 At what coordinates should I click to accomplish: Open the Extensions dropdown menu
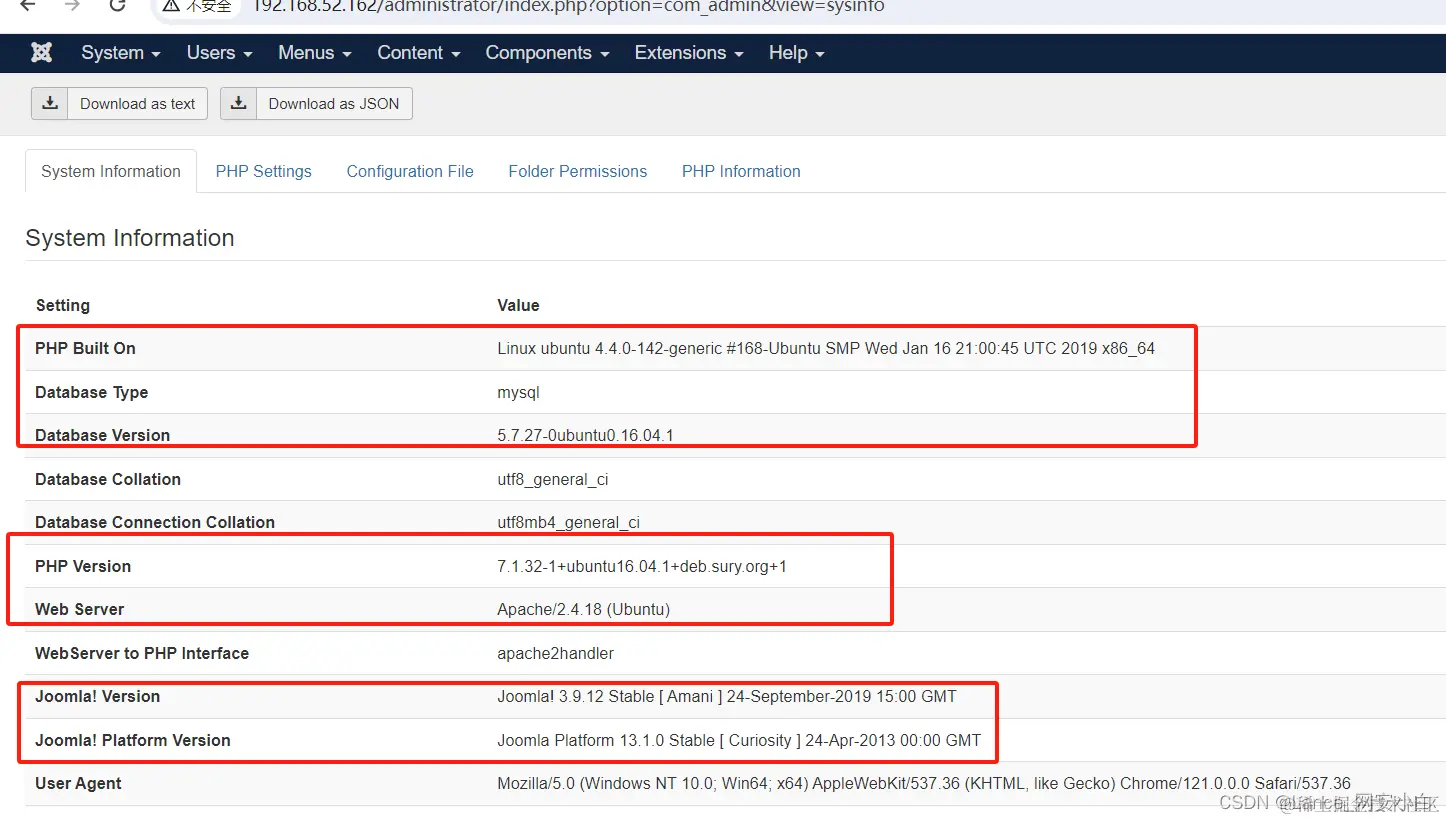[x=689, y=53]
